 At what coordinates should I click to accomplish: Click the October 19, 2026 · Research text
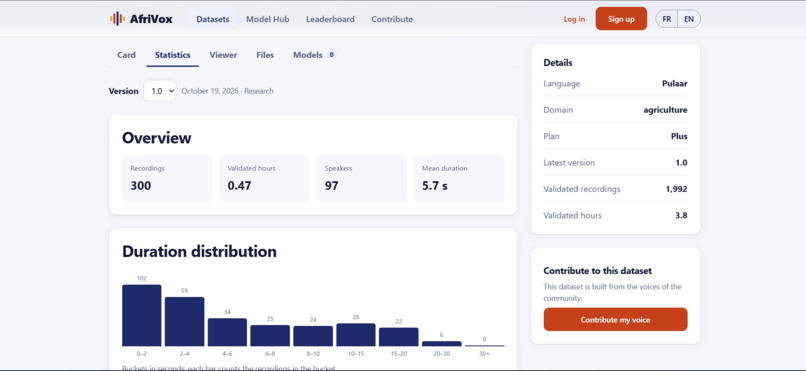tap(228, 91)
